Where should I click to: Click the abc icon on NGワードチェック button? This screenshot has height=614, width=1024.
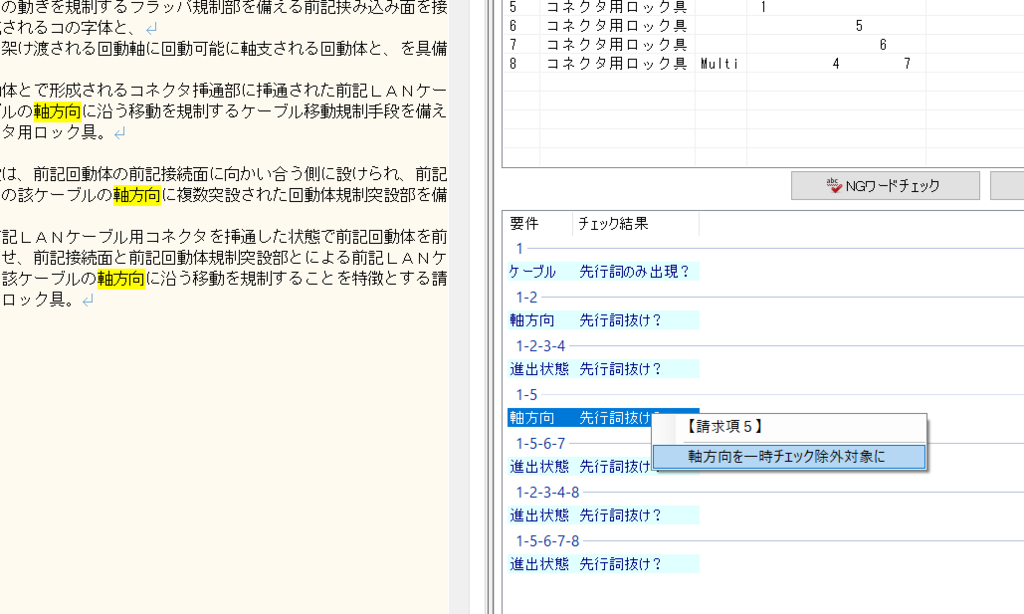point(833,185)
